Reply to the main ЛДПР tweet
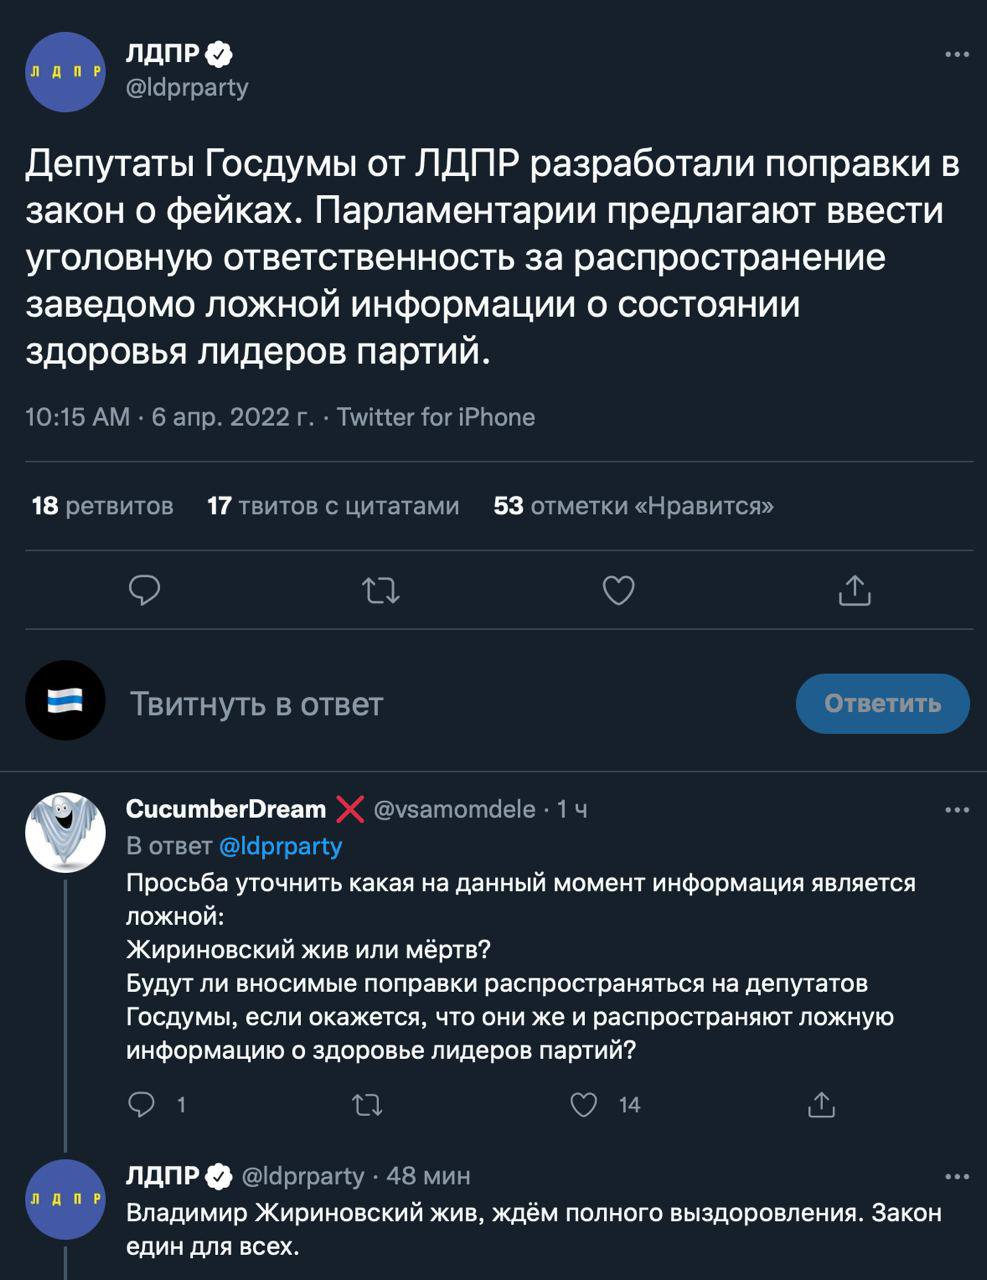The width and height of the screenshot is (987, 1280). pyautogui.click(x=145, y=591)
